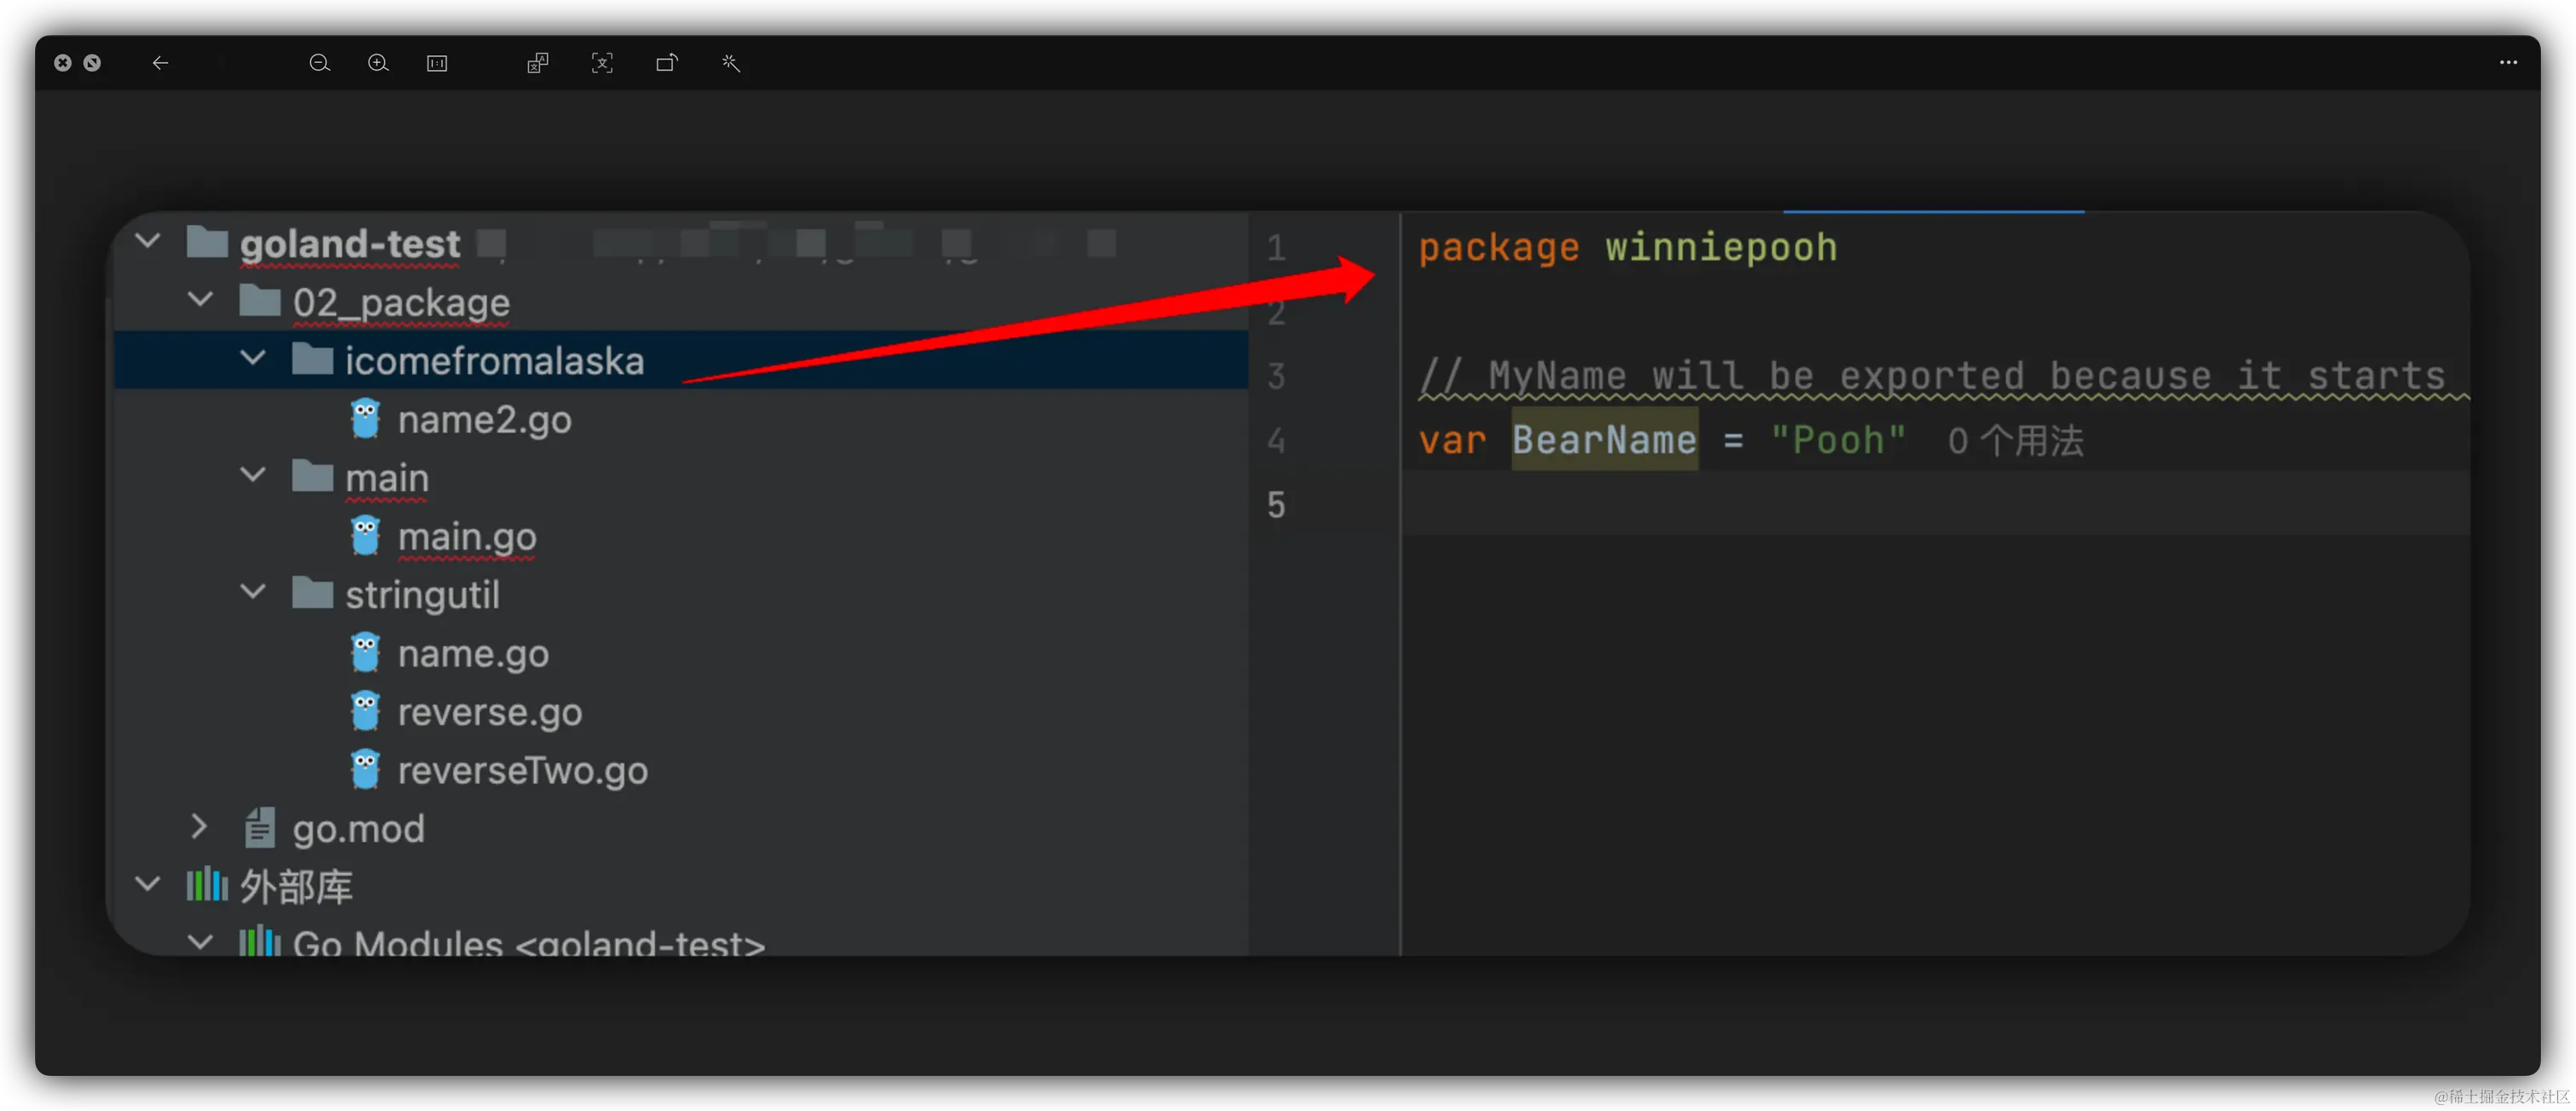The width and height of the screenshot is (2576, 1111).
Task: Open main.go in the tree
Action: [x=467, y=537]
